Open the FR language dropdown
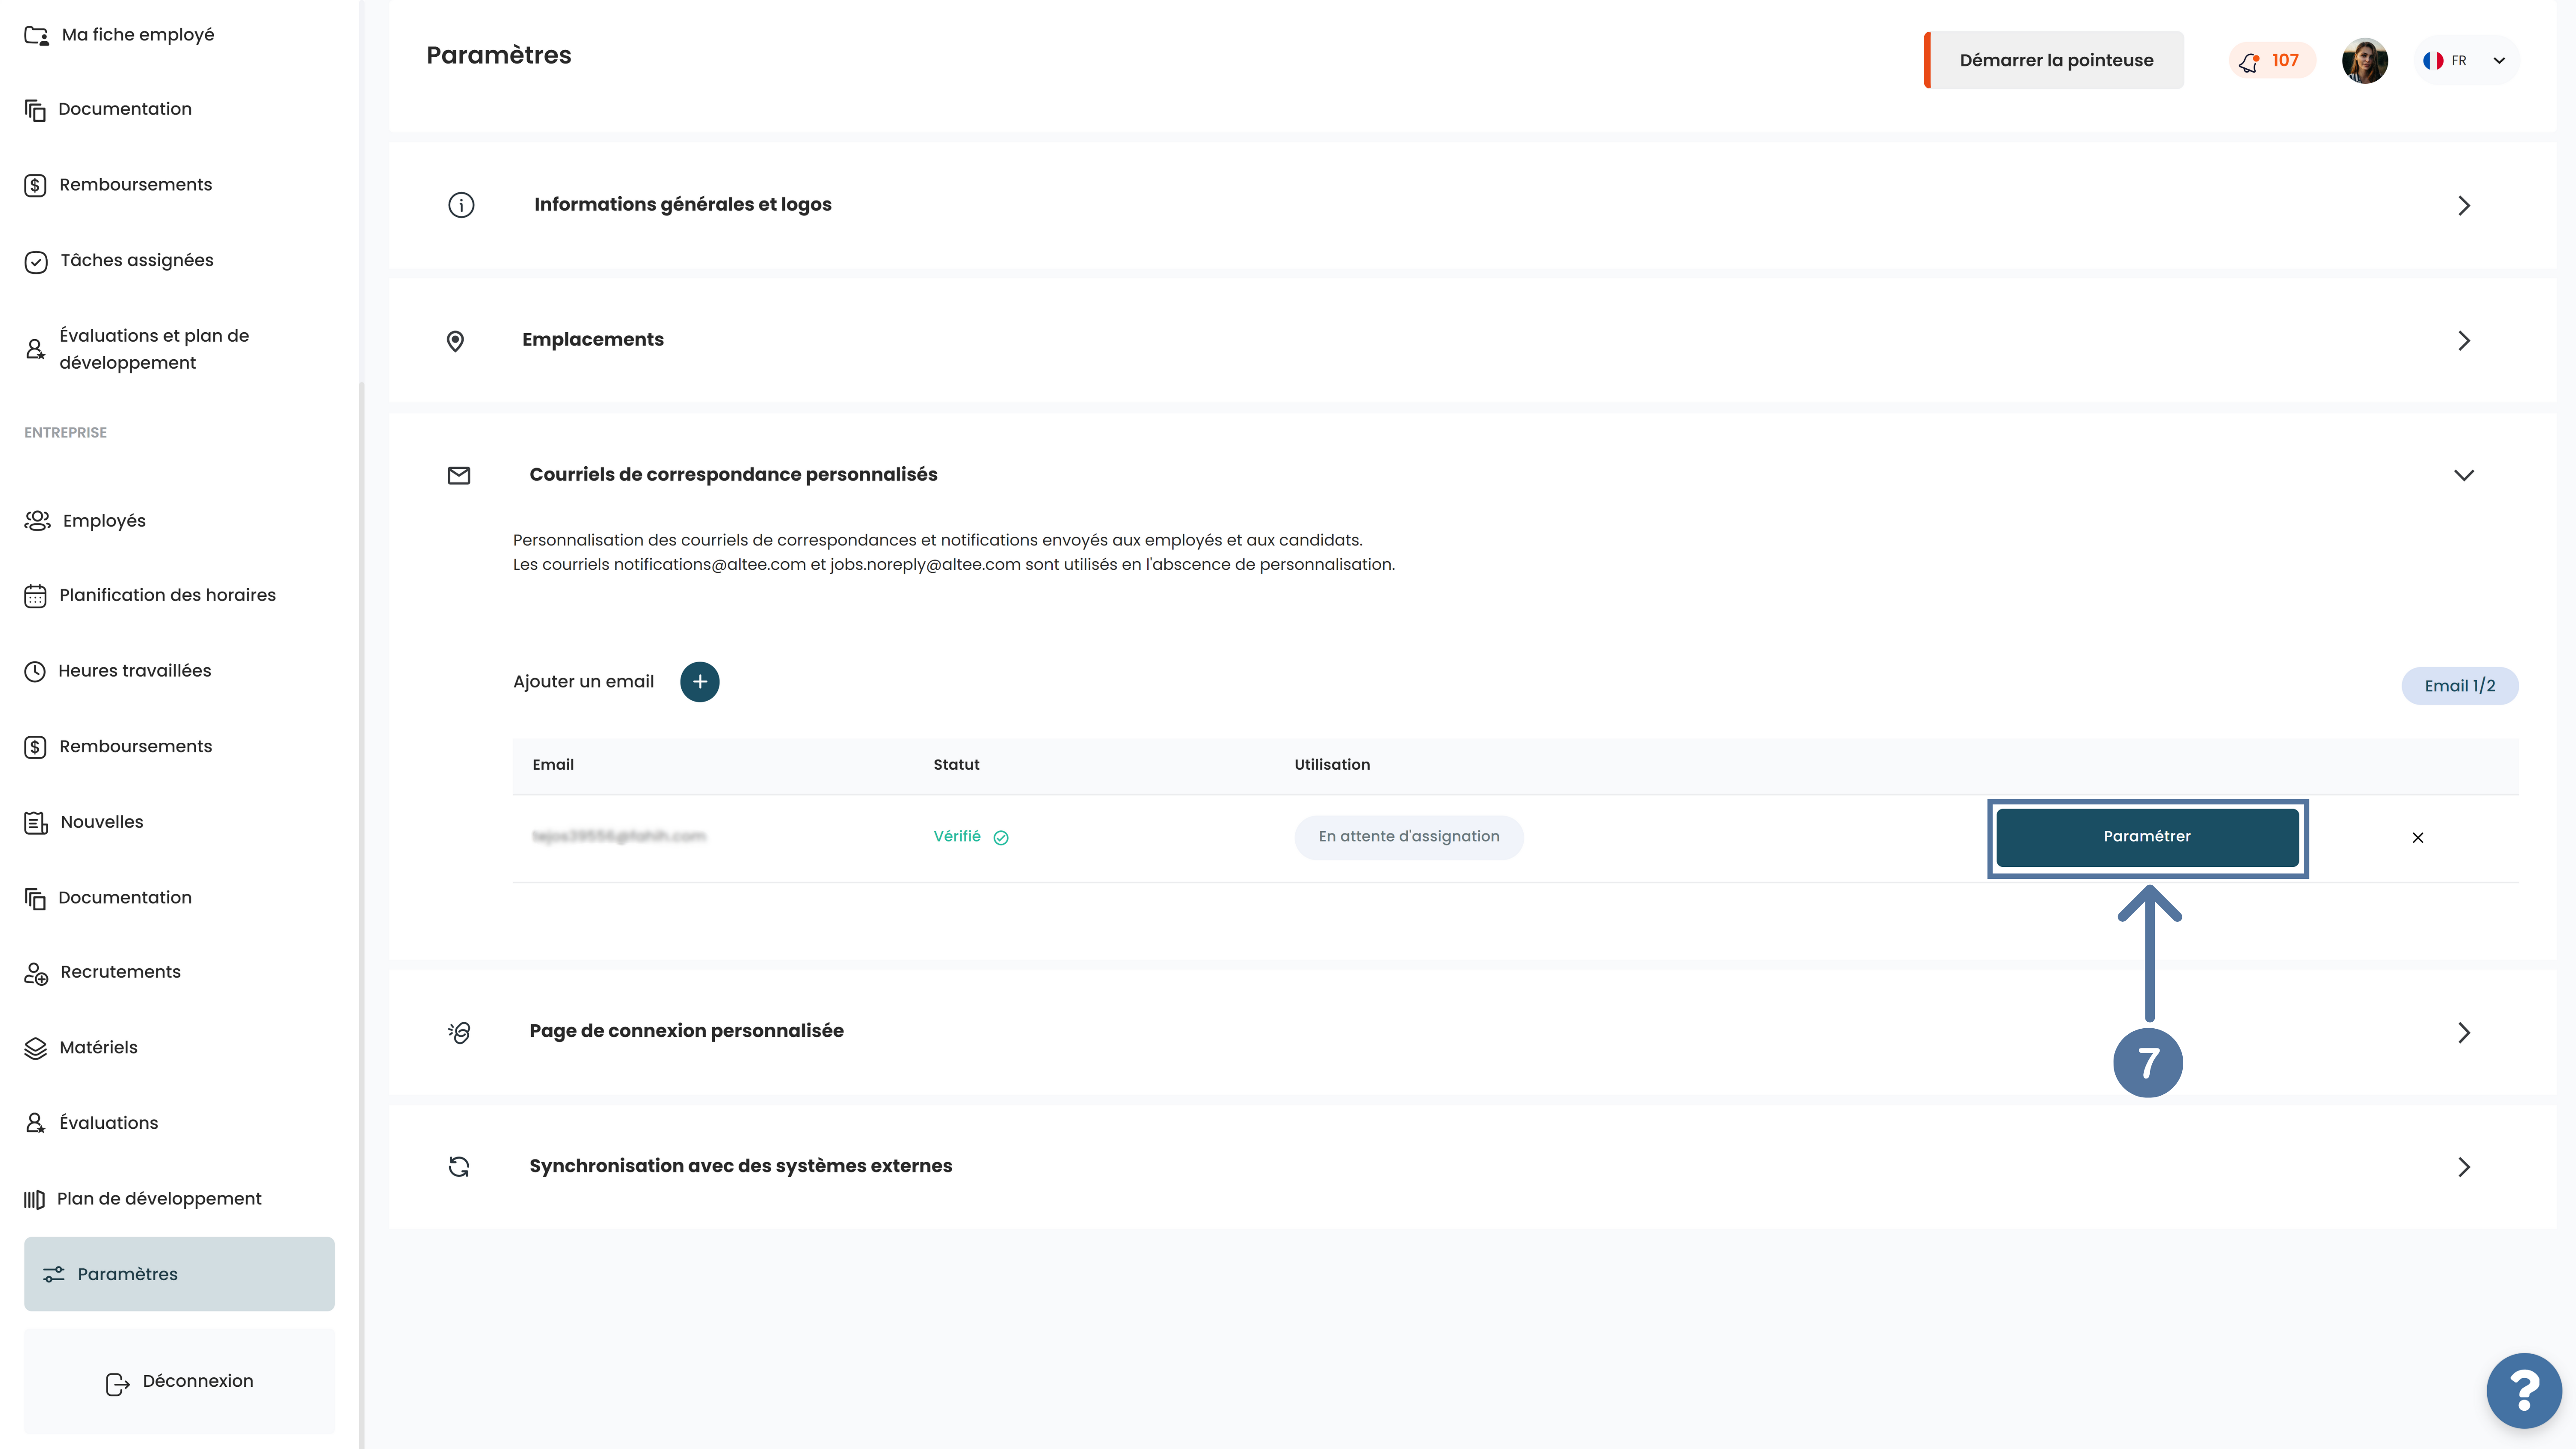 (2466, 60)
